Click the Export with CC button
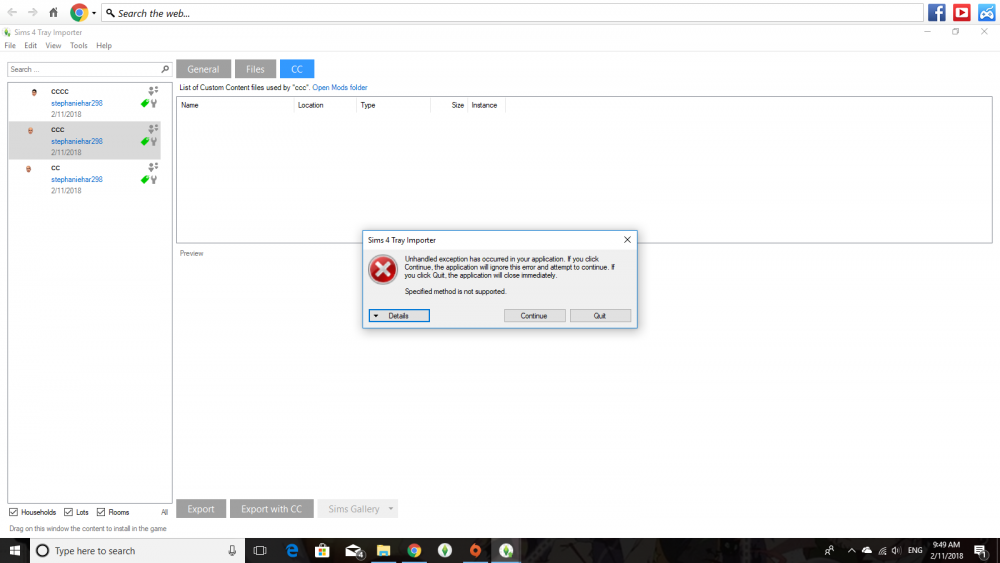This screenshot has height=563, width=1000. coord(272,509)
